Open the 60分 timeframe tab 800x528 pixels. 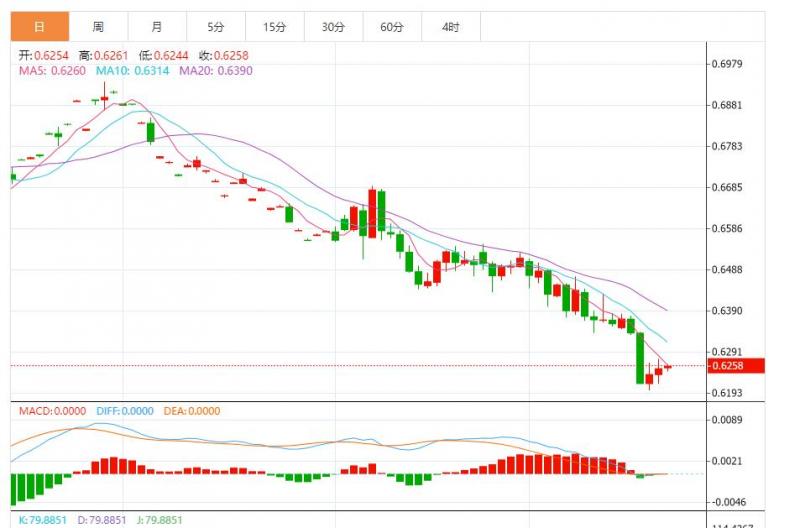392,27
